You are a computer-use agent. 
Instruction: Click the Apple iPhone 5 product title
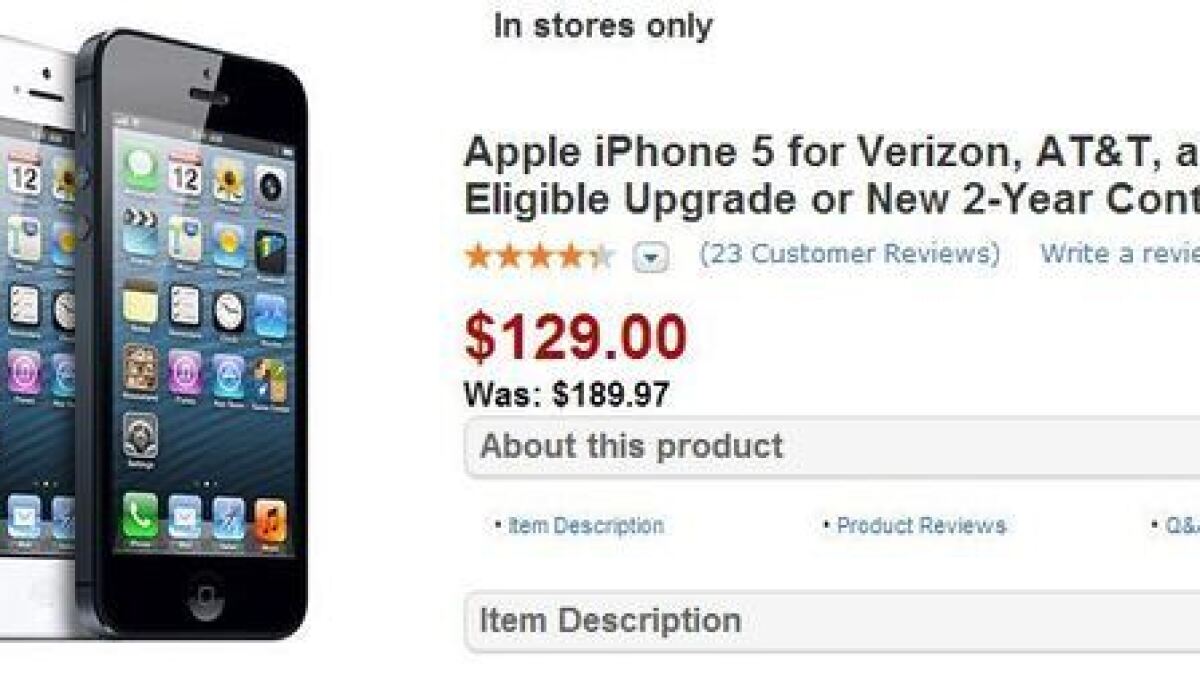coord(832,176)
